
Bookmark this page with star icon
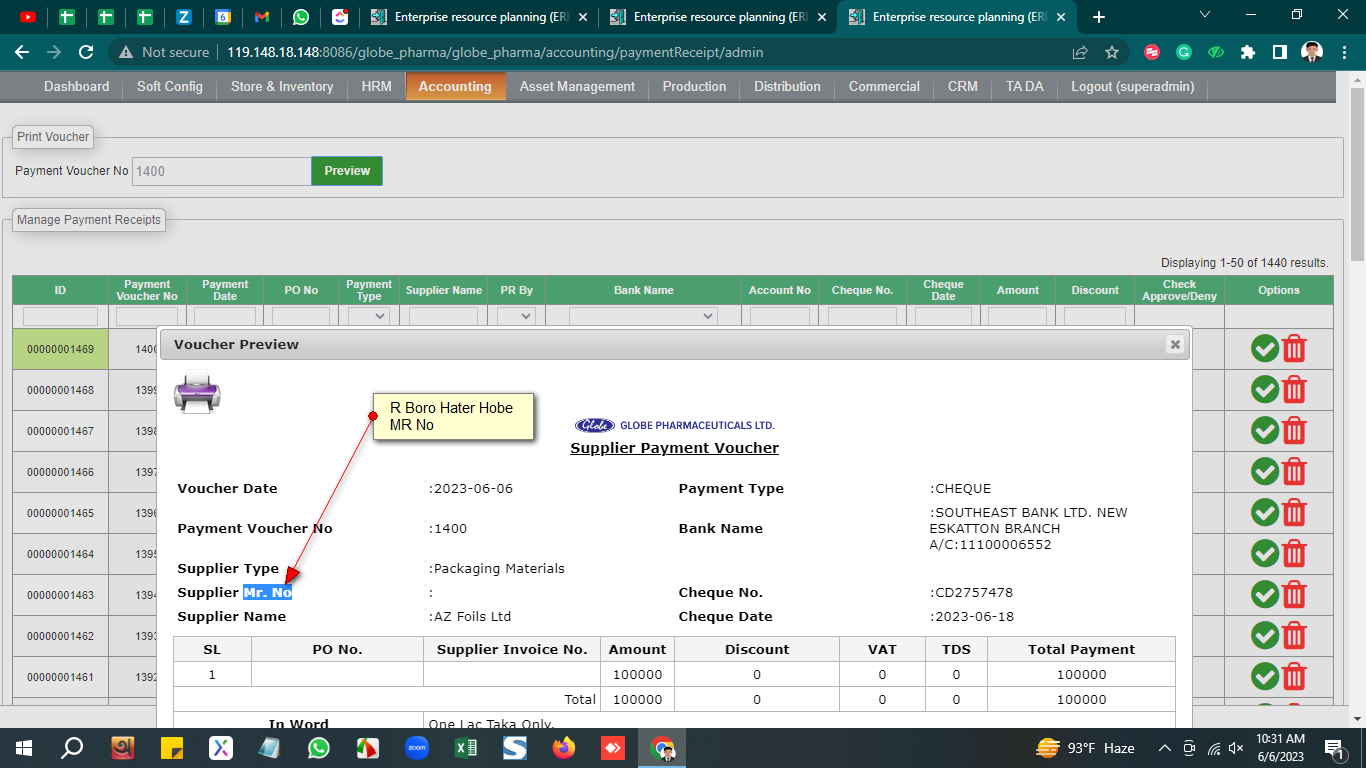(1112, 52)
